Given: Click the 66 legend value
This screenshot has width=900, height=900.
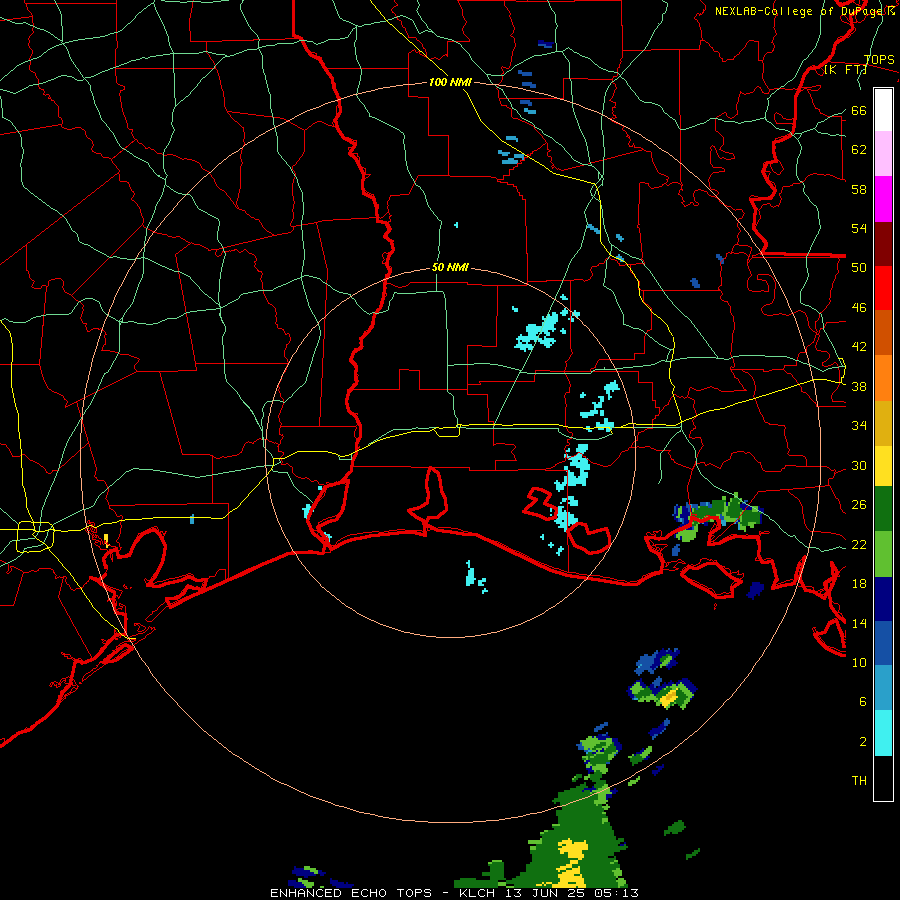Looking at the screenshot, I should tap(859, 111).
